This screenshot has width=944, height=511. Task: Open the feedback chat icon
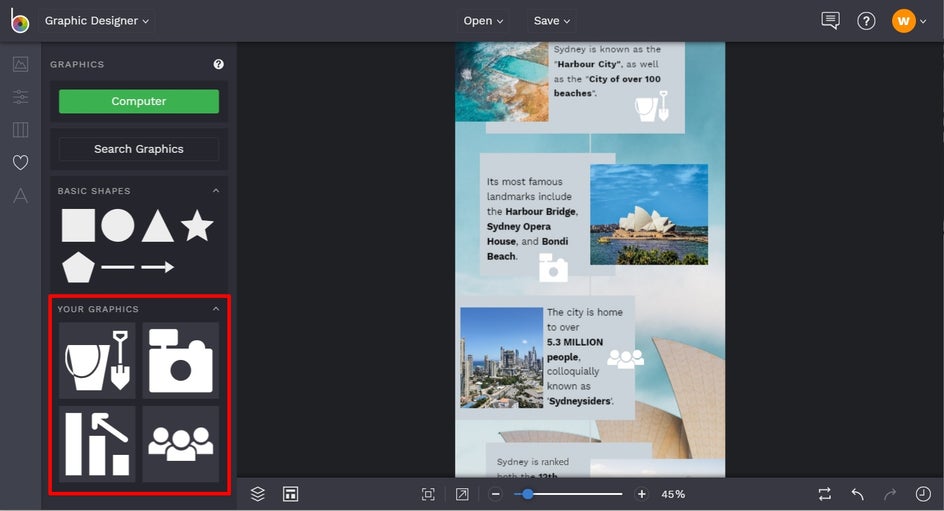(x=830, y=20)
